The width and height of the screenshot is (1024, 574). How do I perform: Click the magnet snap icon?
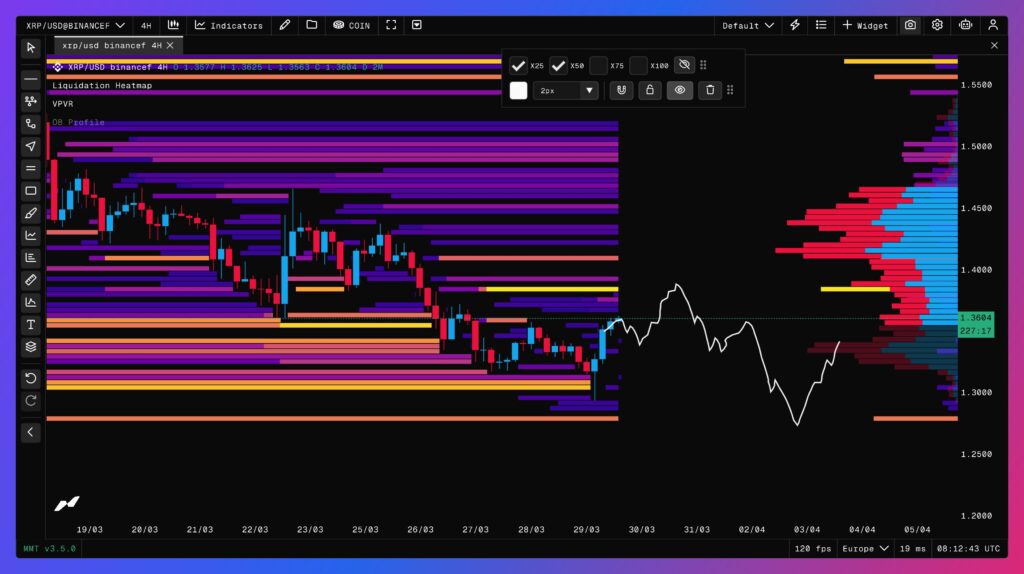pyautogui.click(x=621, y=90)
